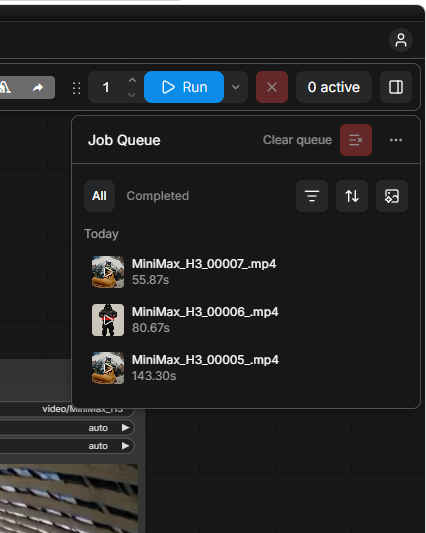426x533 pixels.
Task: Grab the dotted drag handle beside batch count
Action: (76, 88)
